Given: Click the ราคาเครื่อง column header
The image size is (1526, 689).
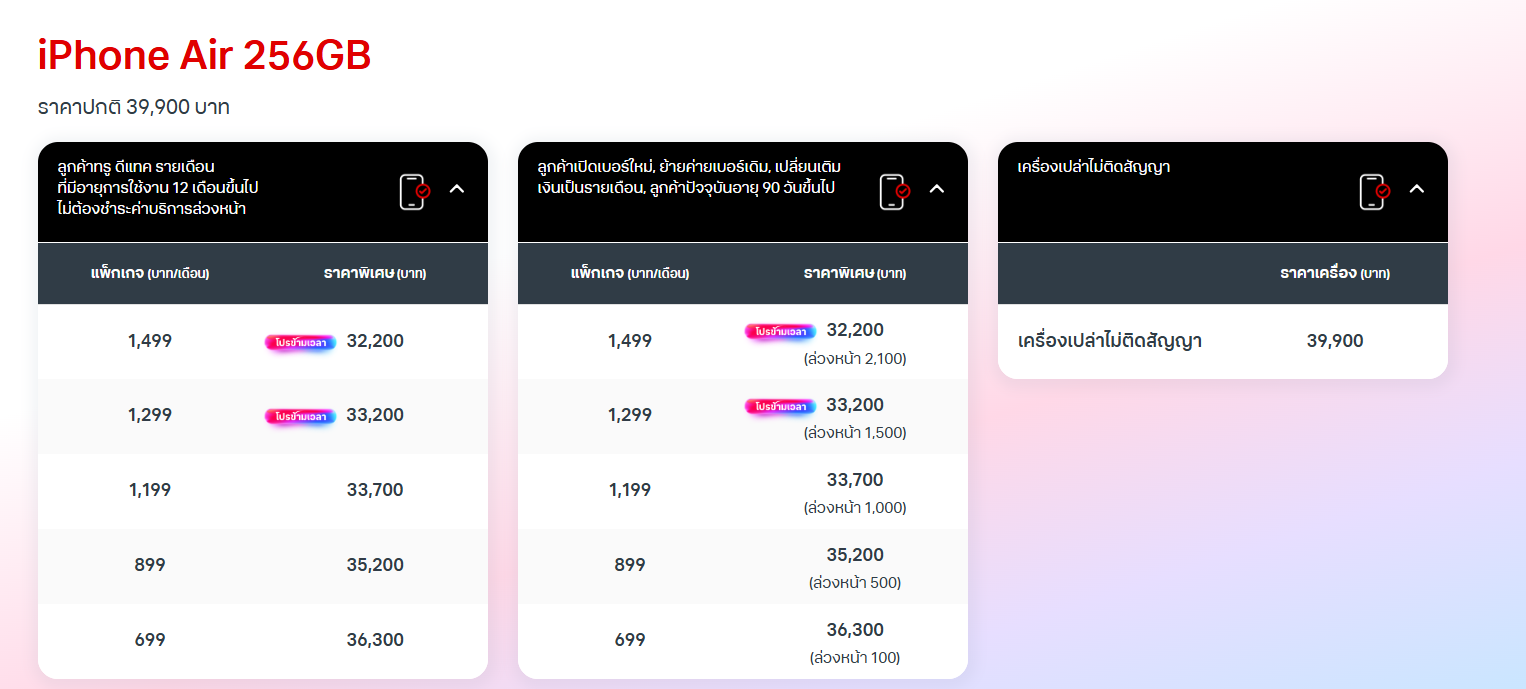Looking at the screenshot, I should [1334, 273].
